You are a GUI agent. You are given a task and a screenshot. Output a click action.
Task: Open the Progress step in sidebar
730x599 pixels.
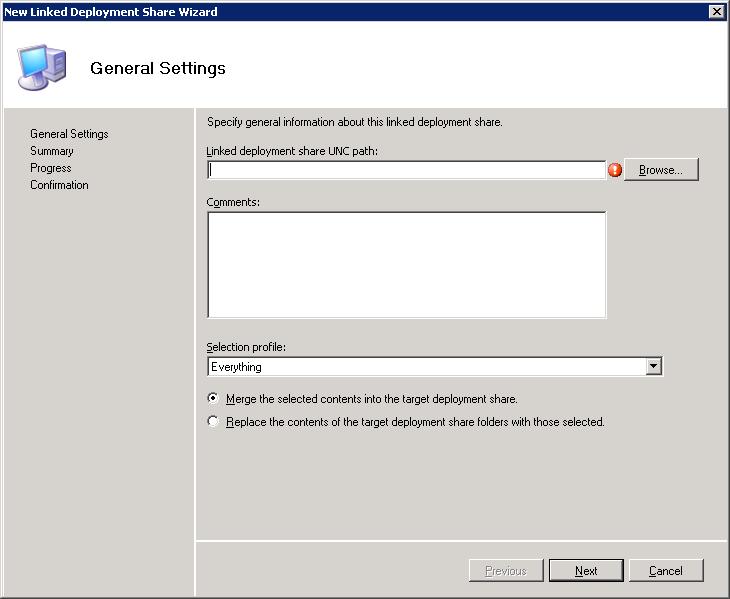click(x=50, y=168)
